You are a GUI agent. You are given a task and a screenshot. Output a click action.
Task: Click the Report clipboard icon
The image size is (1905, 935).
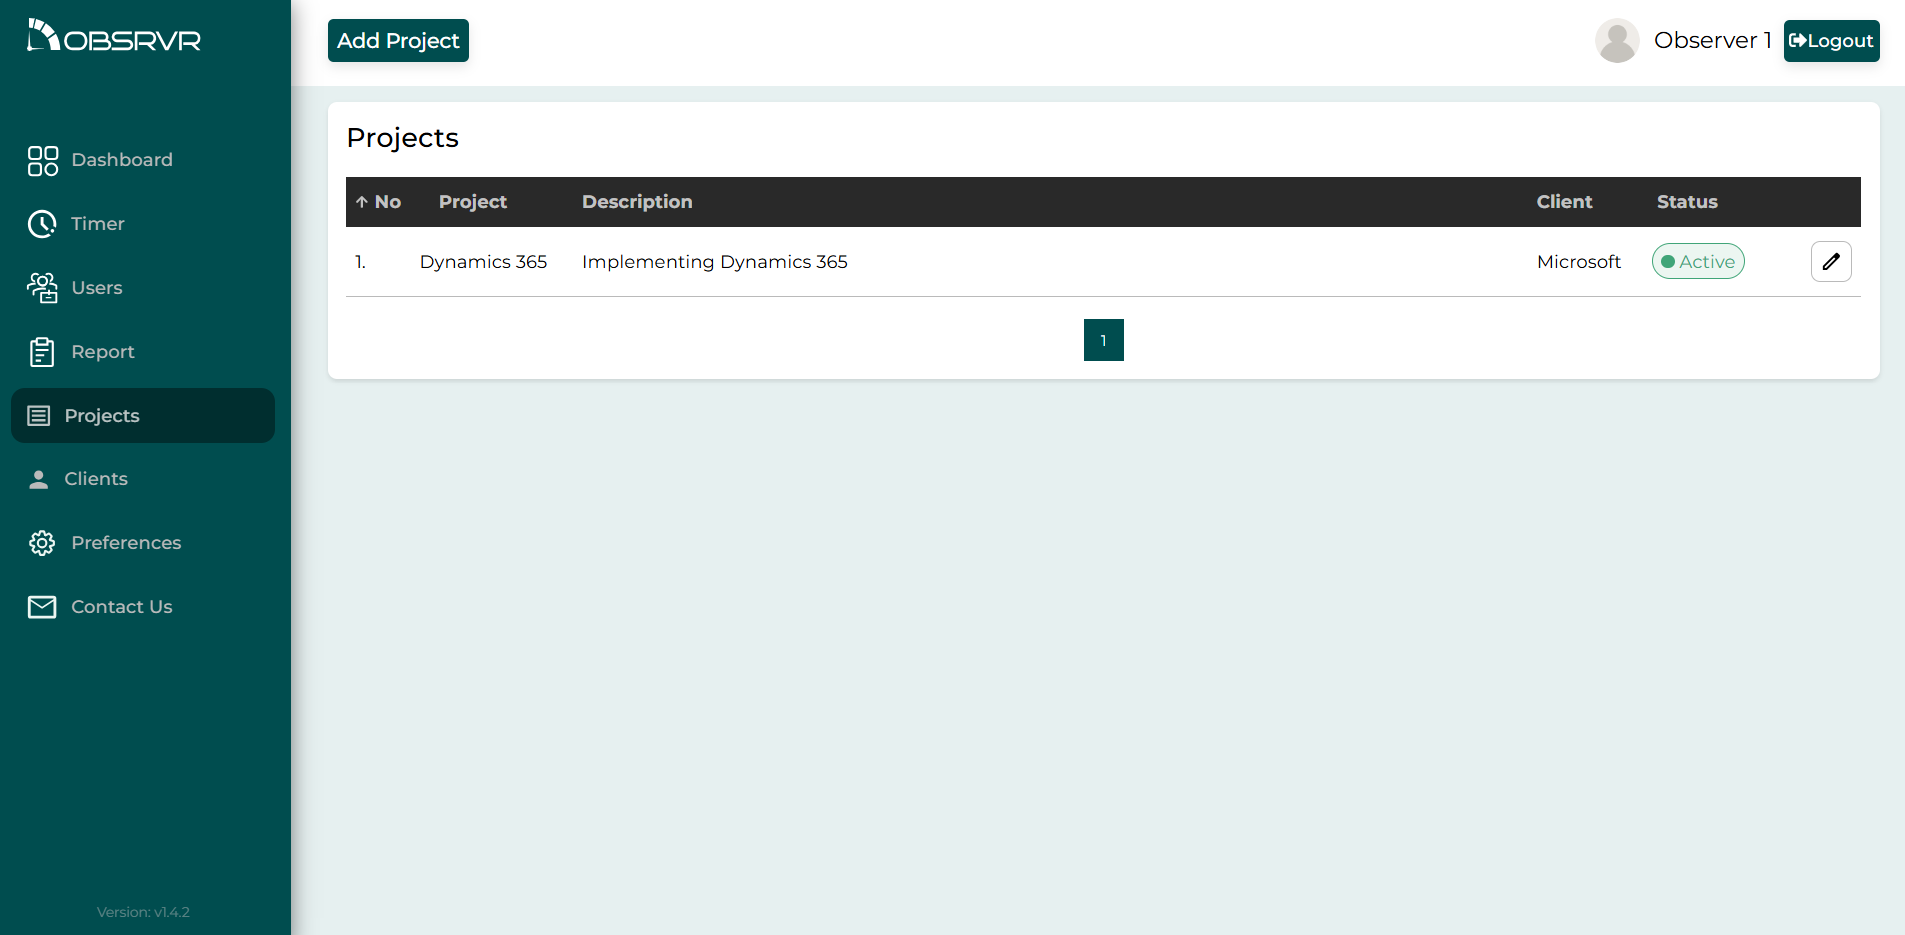[42, 352]
